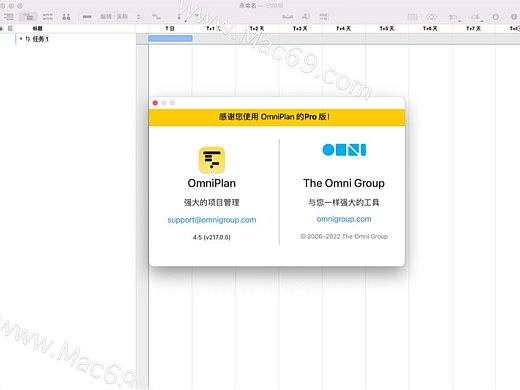520x390 pixels.
Task: Click the connect tasks chain icon in toolbar
Action: pyautogui.click(x=288, y=17)
